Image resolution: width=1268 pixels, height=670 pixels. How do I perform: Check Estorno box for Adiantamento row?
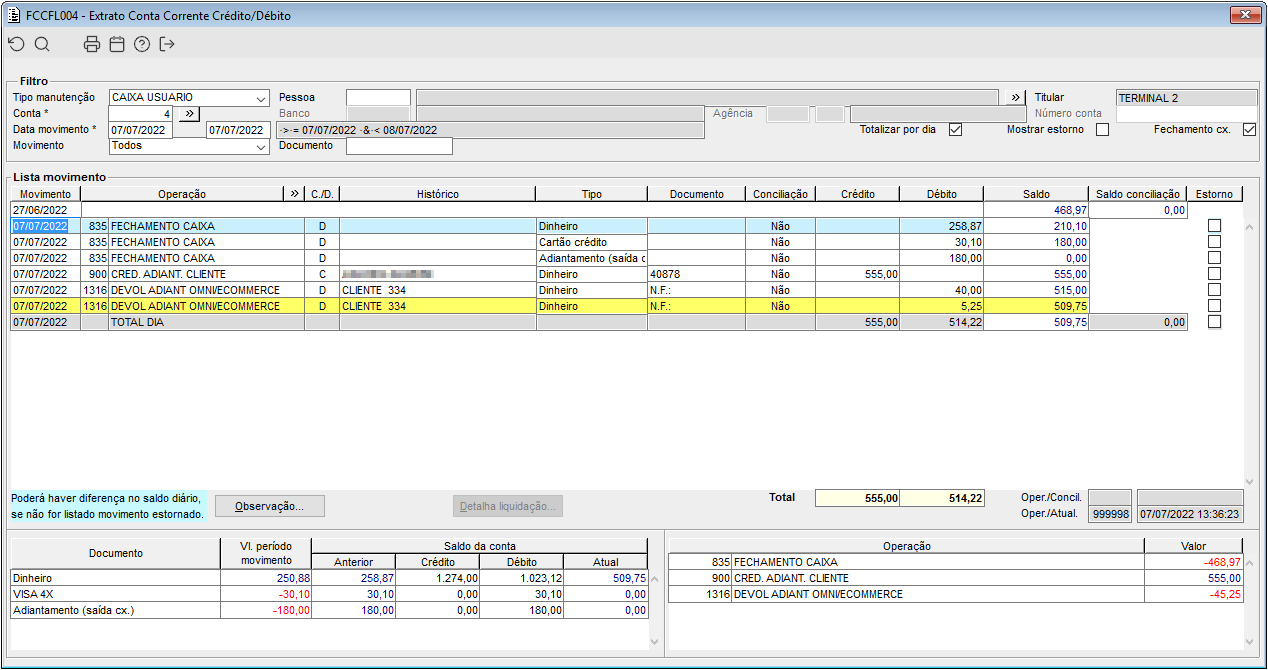point(1215,258)
